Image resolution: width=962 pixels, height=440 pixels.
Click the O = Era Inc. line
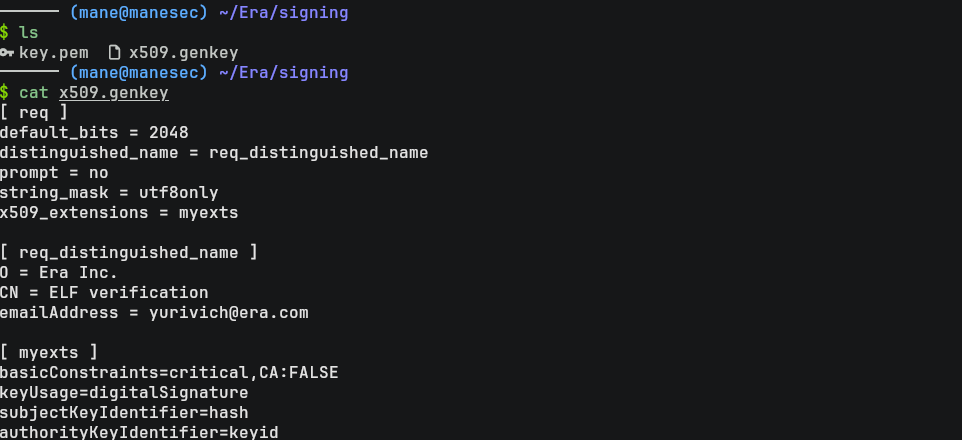click(x=59, y=272)
